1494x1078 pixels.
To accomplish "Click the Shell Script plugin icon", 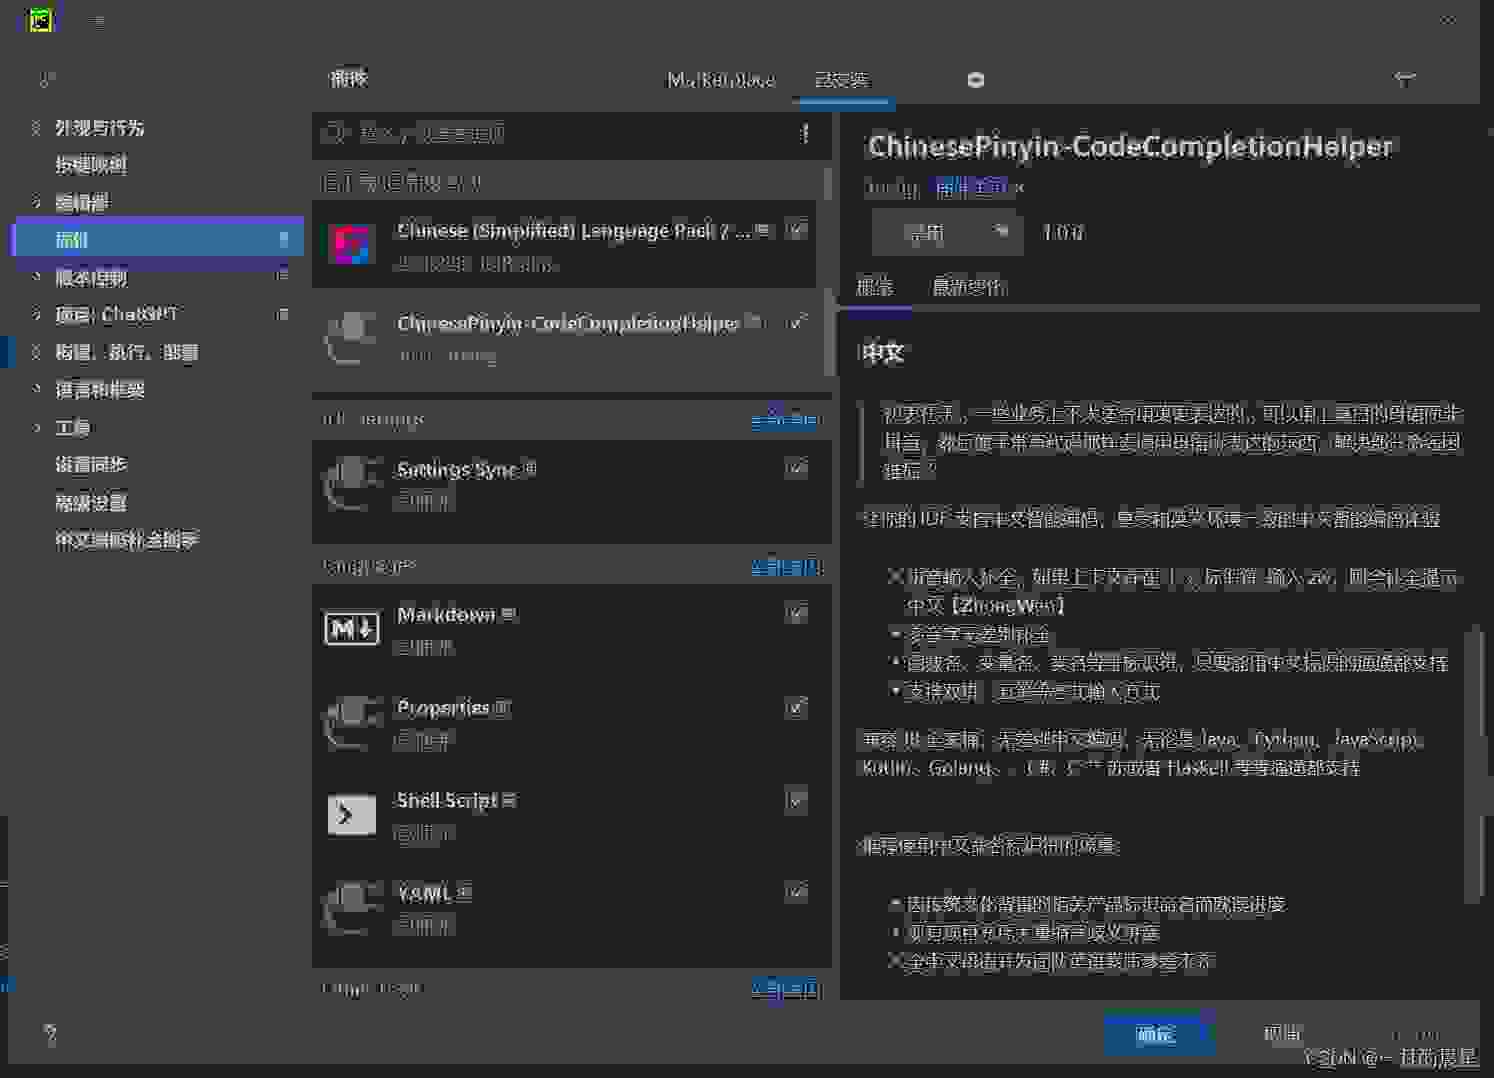I will point(351,815).
